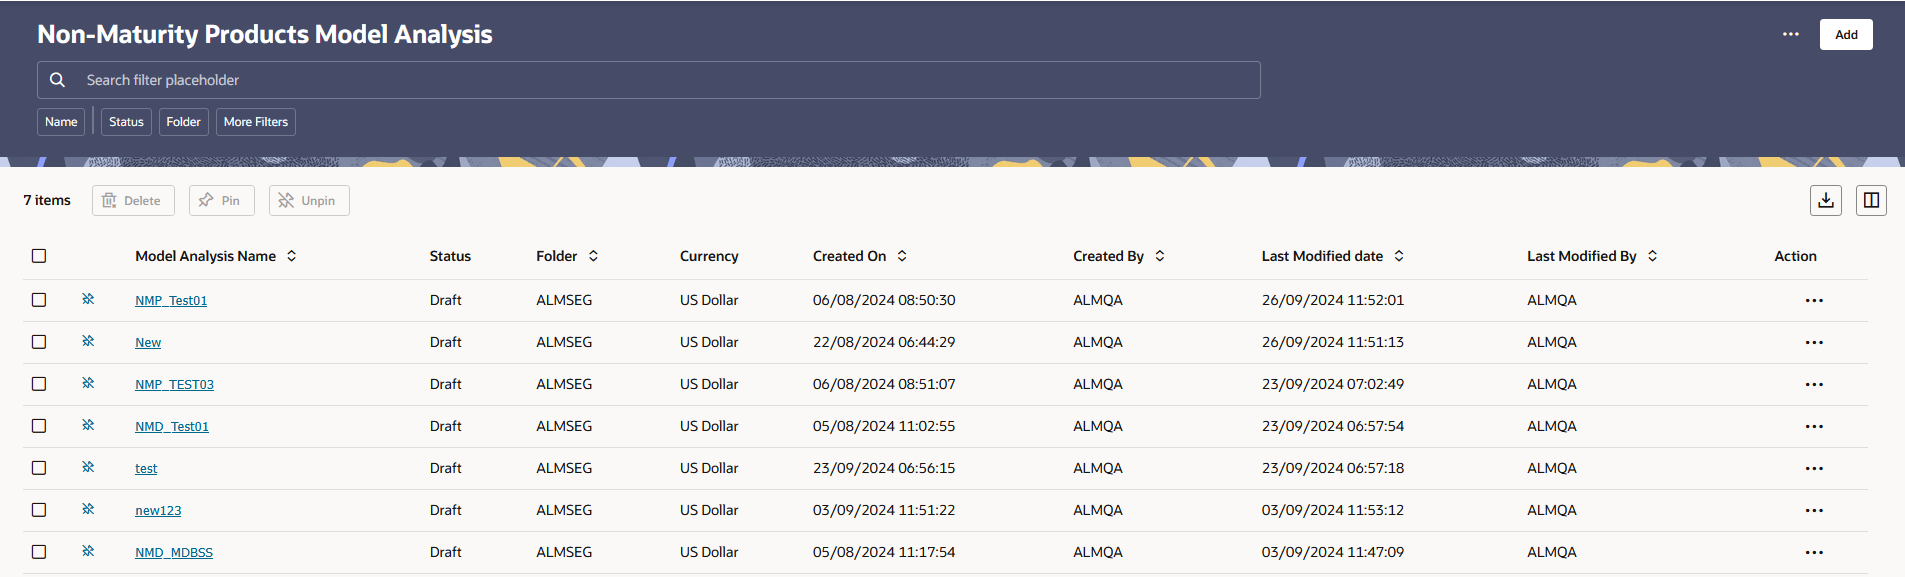Click the Unpin toolbar button
Screen dimensions: 1905x577
pos(309,200)
